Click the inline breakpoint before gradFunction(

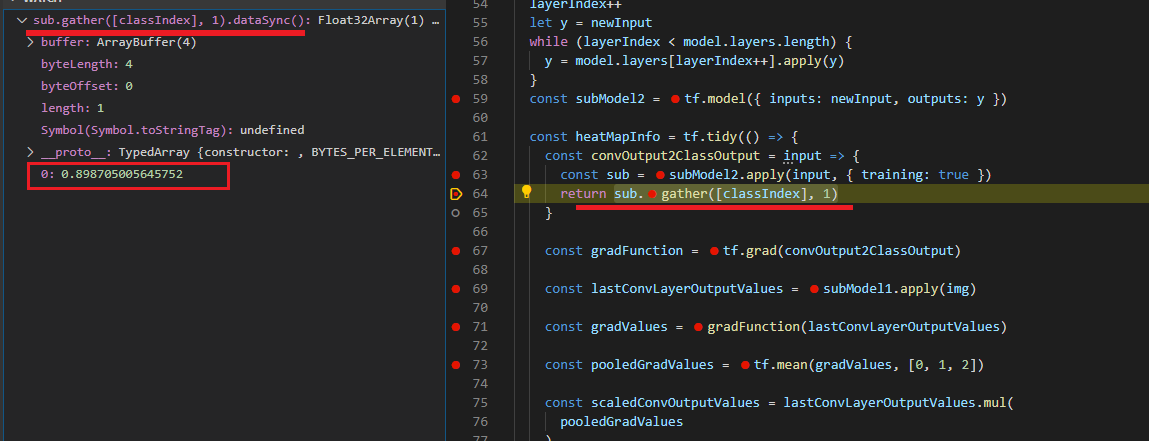coord(698,327)
